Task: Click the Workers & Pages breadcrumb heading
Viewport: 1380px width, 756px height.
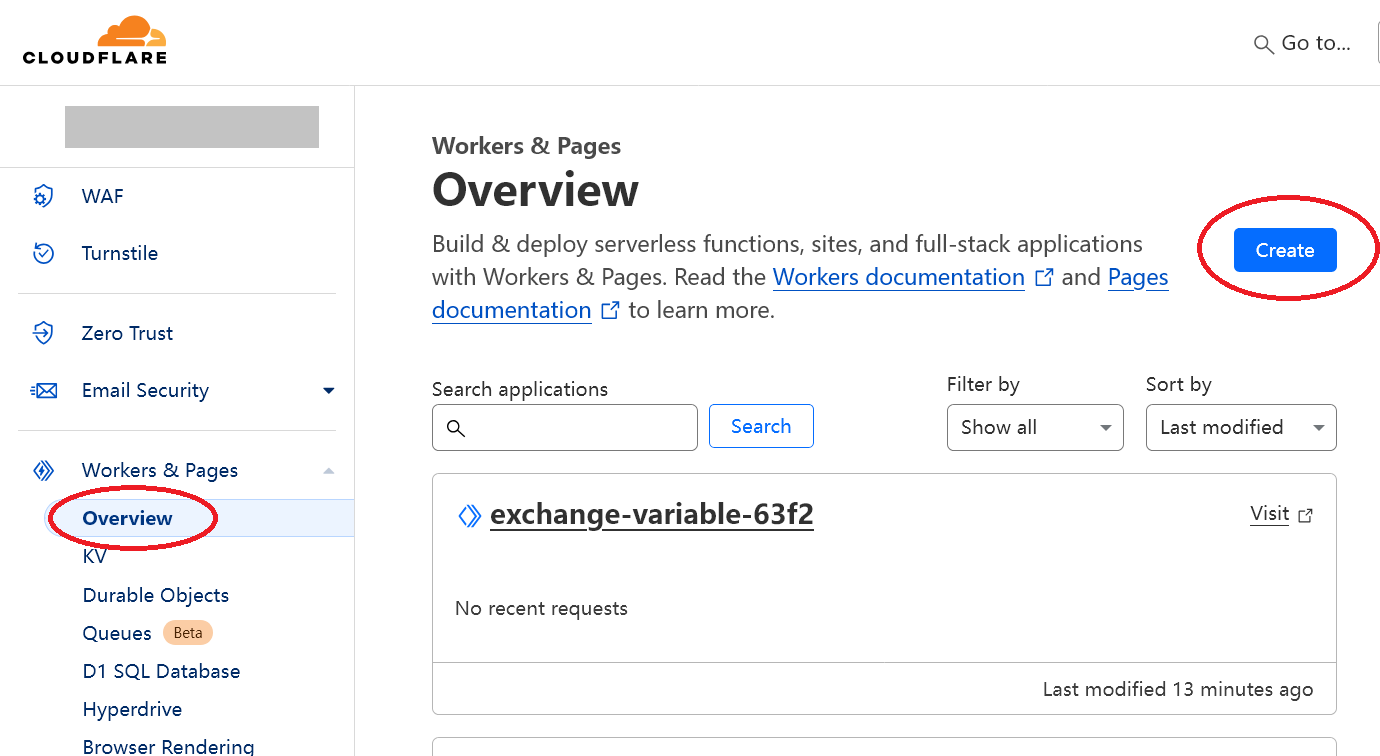Action: [x=526, y=146]
